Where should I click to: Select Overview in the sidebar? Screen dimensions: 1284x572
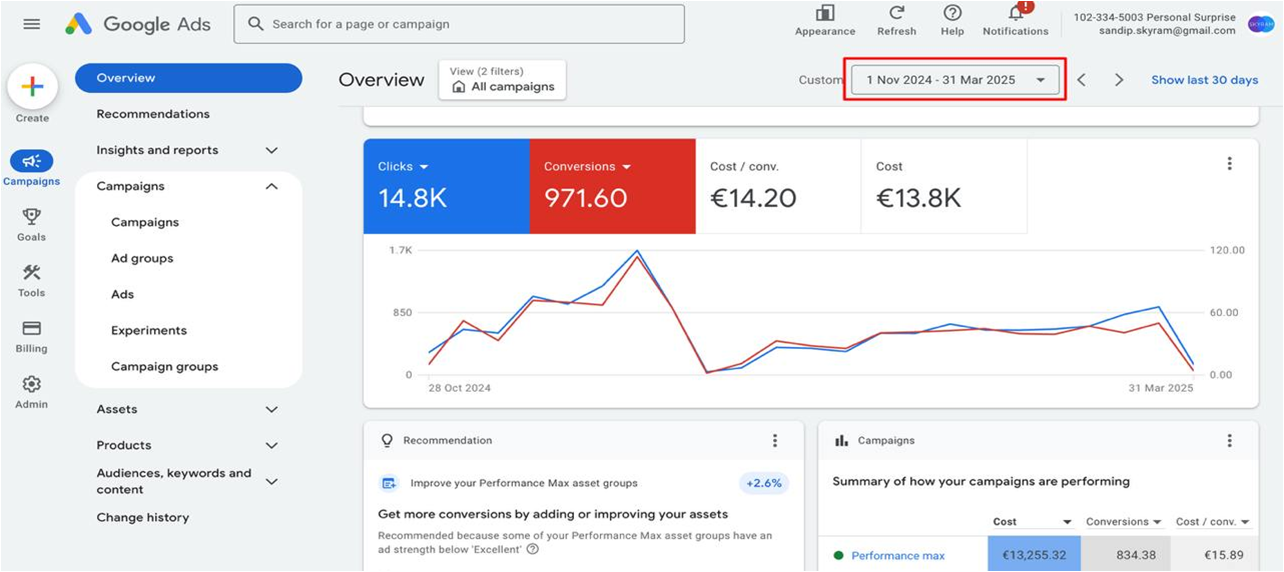pyautogui.click(x=188, y=78)
